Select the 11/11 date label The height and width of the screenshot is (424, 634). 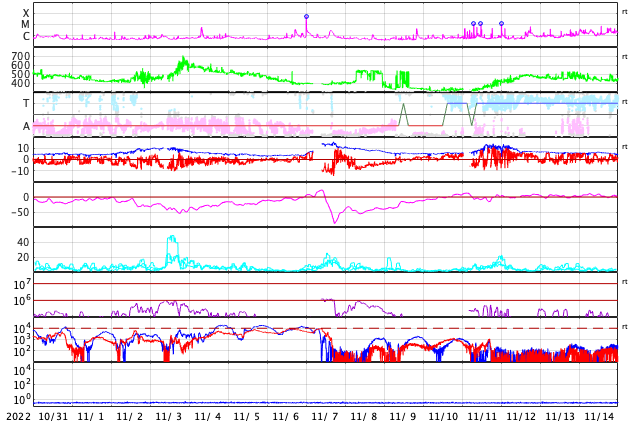pyautogui.click(x=482, y=417)
